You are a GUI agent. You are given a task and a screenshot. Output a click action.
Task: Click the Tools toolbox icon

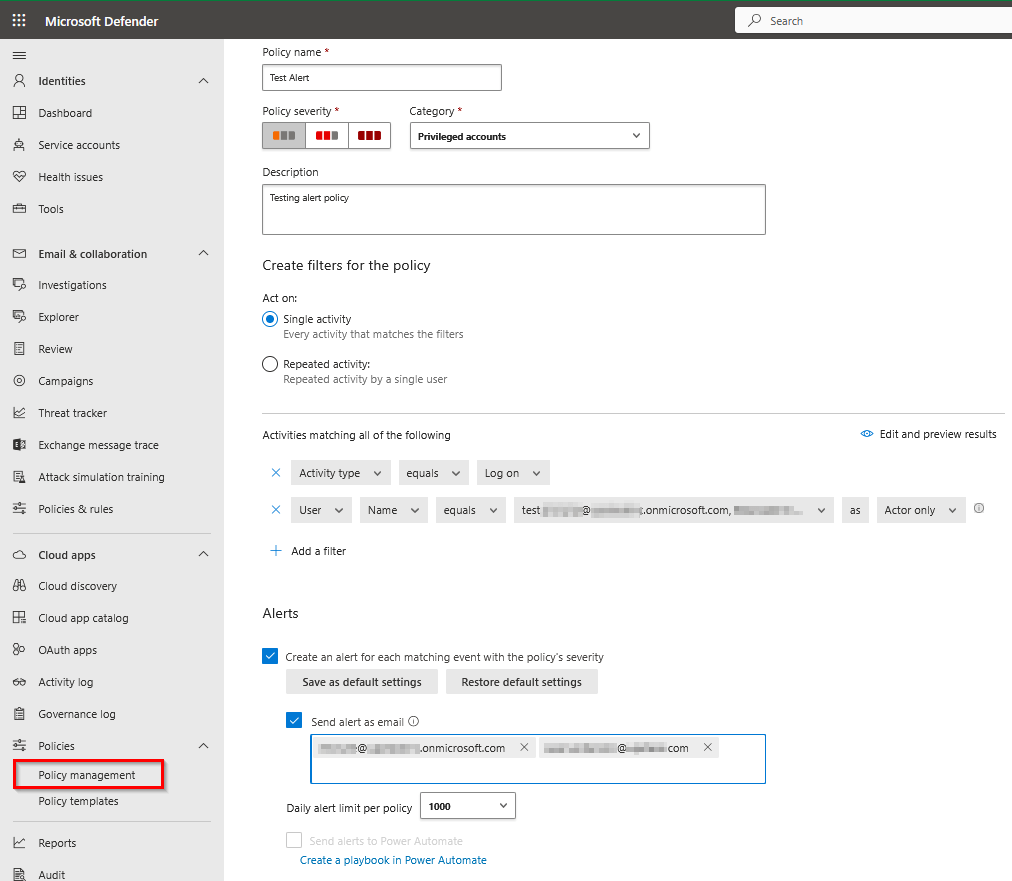pos(19,208)
